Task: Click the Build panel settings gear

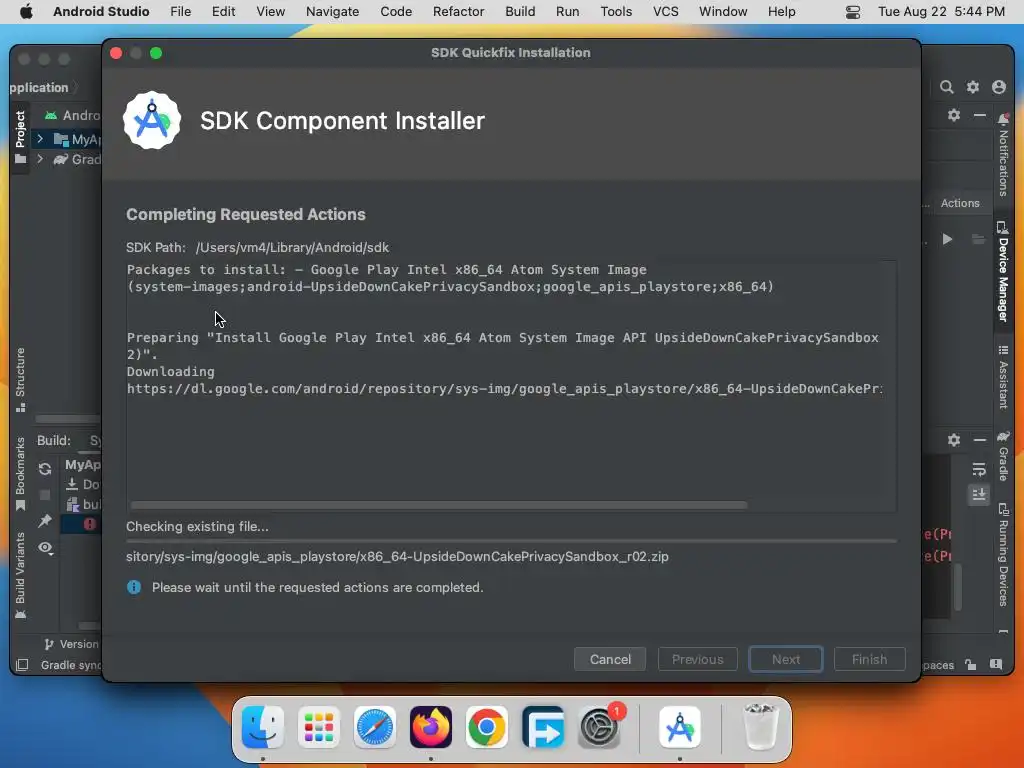Action: (954, 440)
